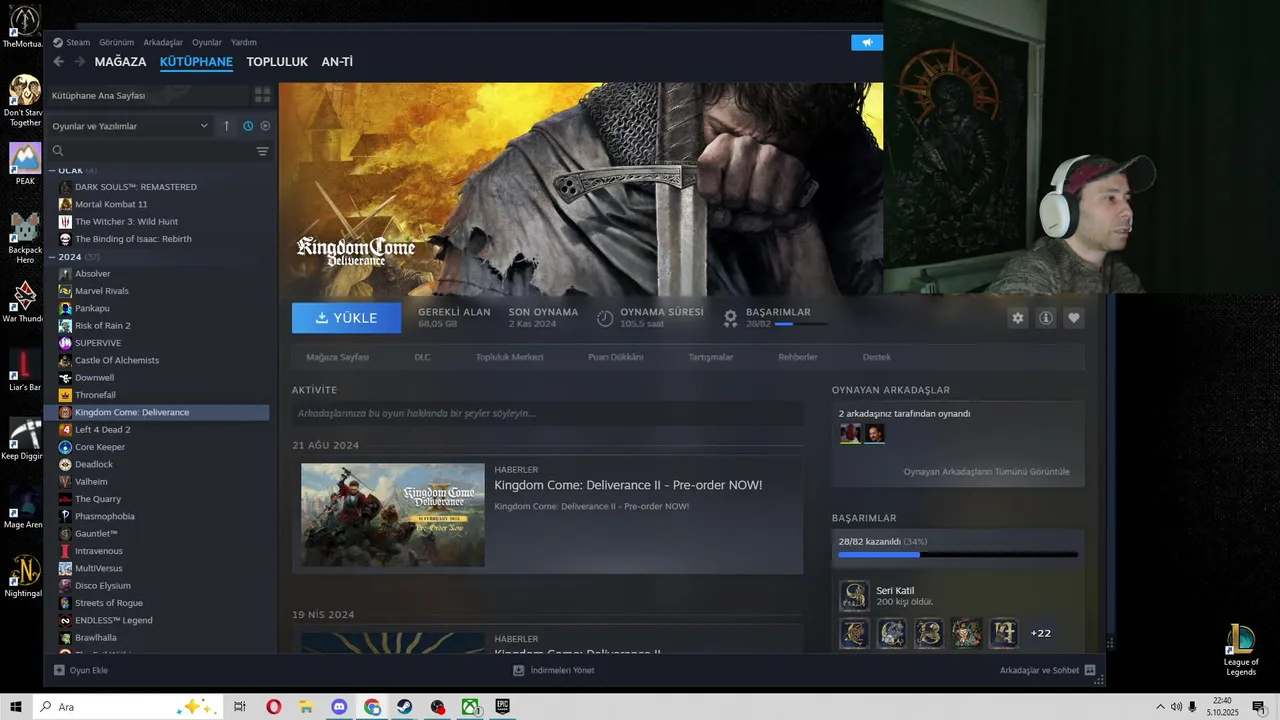Collapse the OLAK library category
1280x720 pixels.
click(53, 170)
